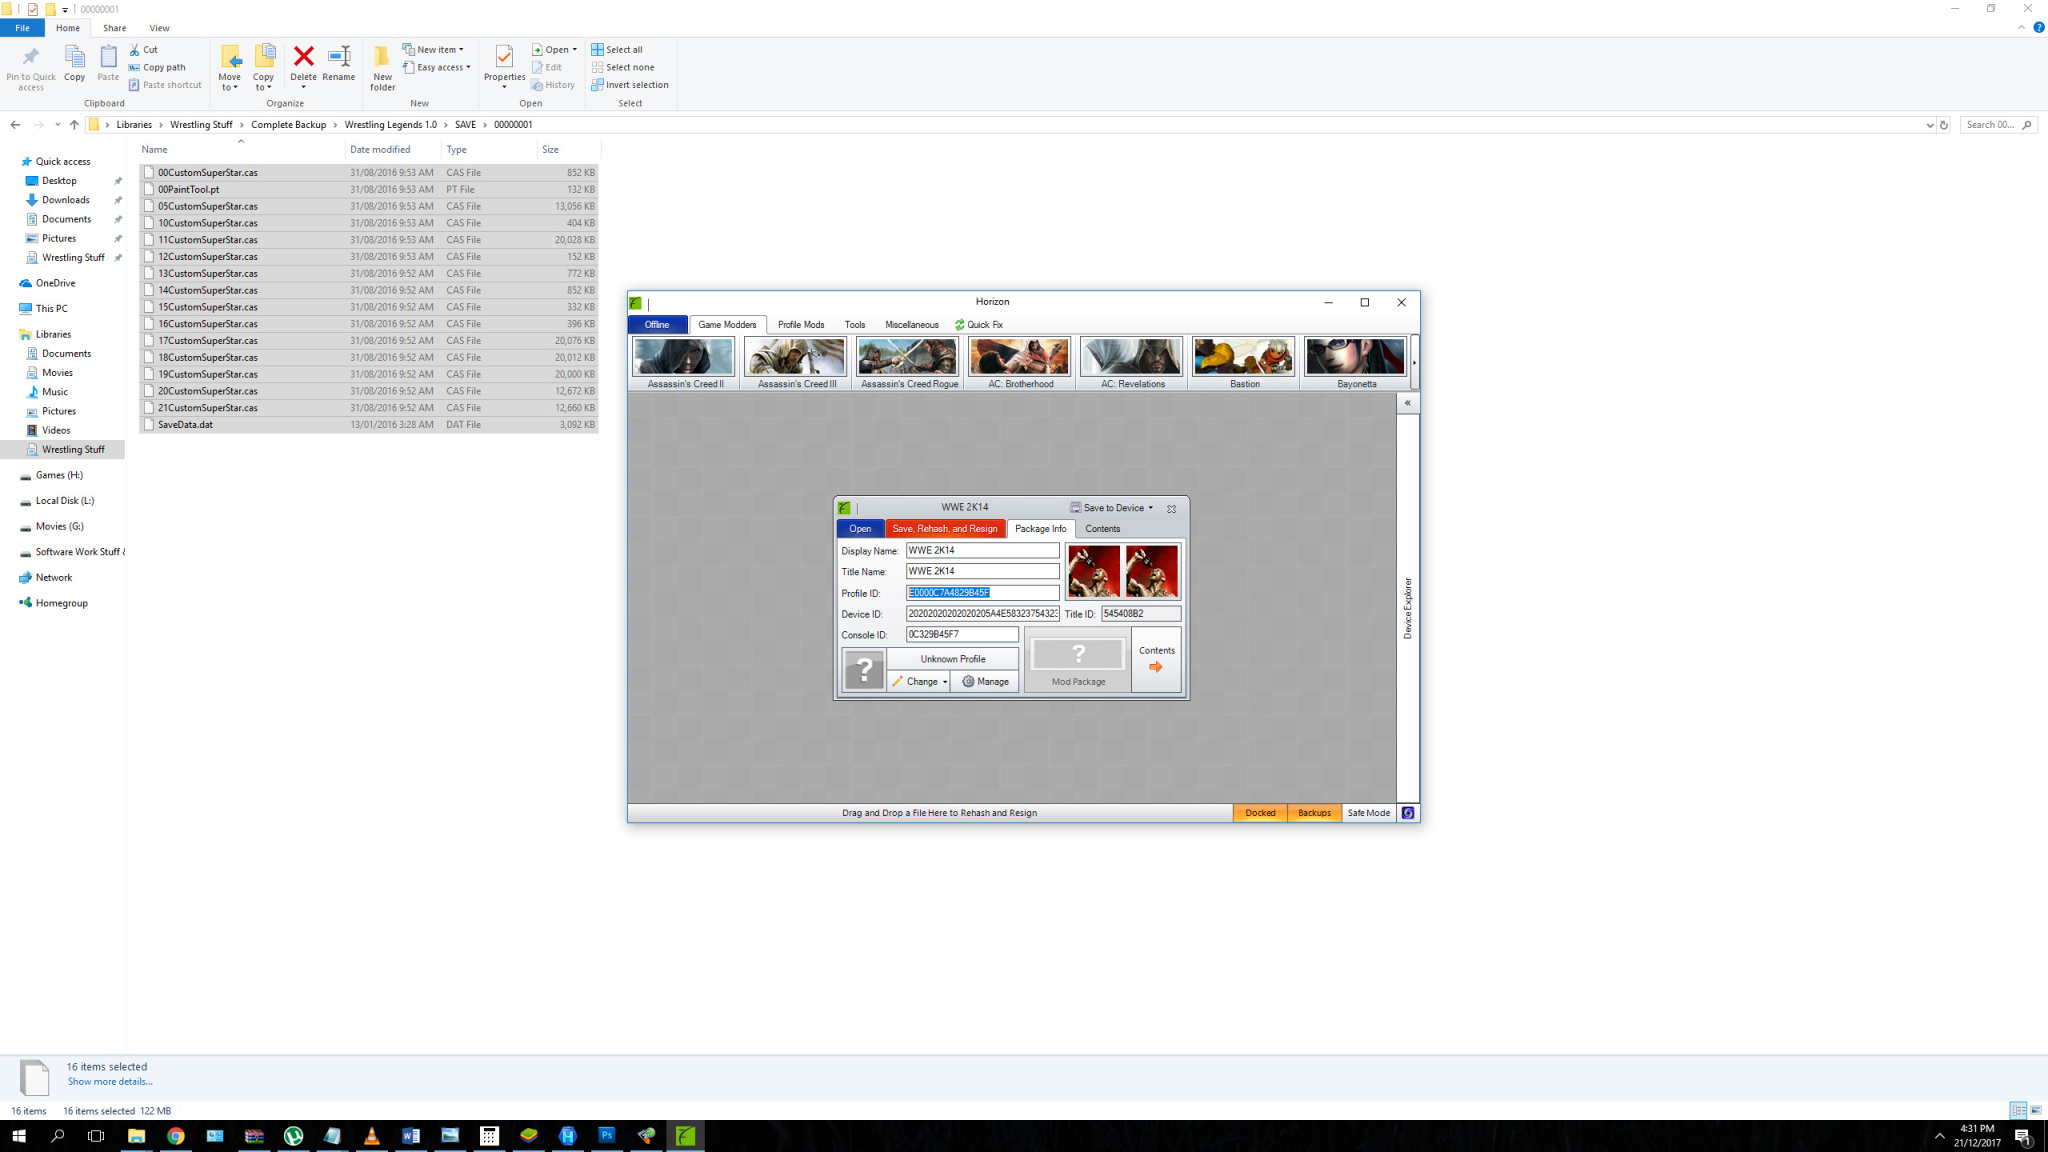Click Save, Rehash, and Resign button
The width and height of the screenshot is (2048, 1152).
[944, 529]
